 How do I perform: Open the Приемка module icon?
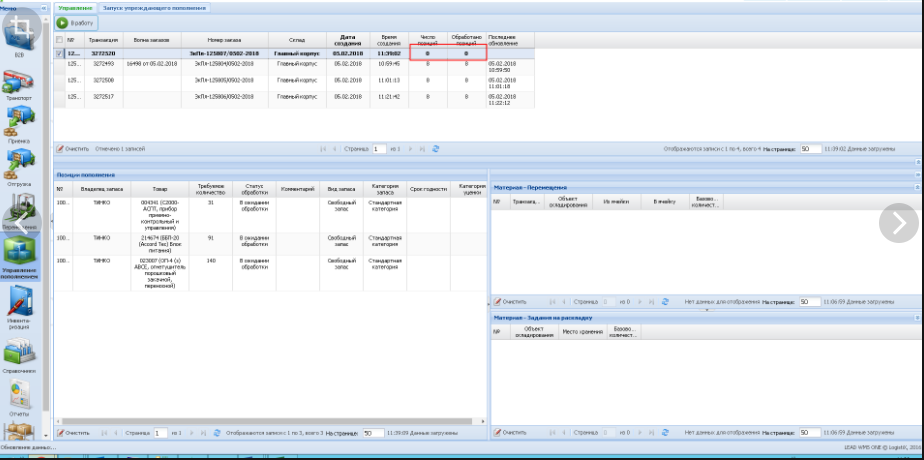tap(19, 124)
